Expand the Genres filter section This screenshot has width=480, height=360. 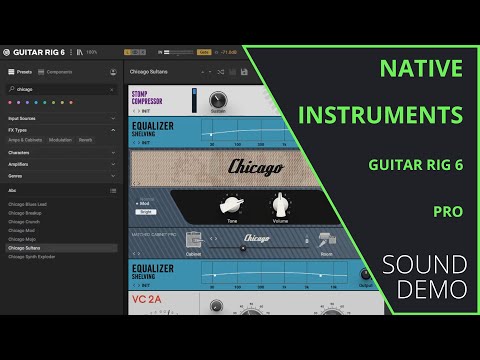click(x=62, y=176)
